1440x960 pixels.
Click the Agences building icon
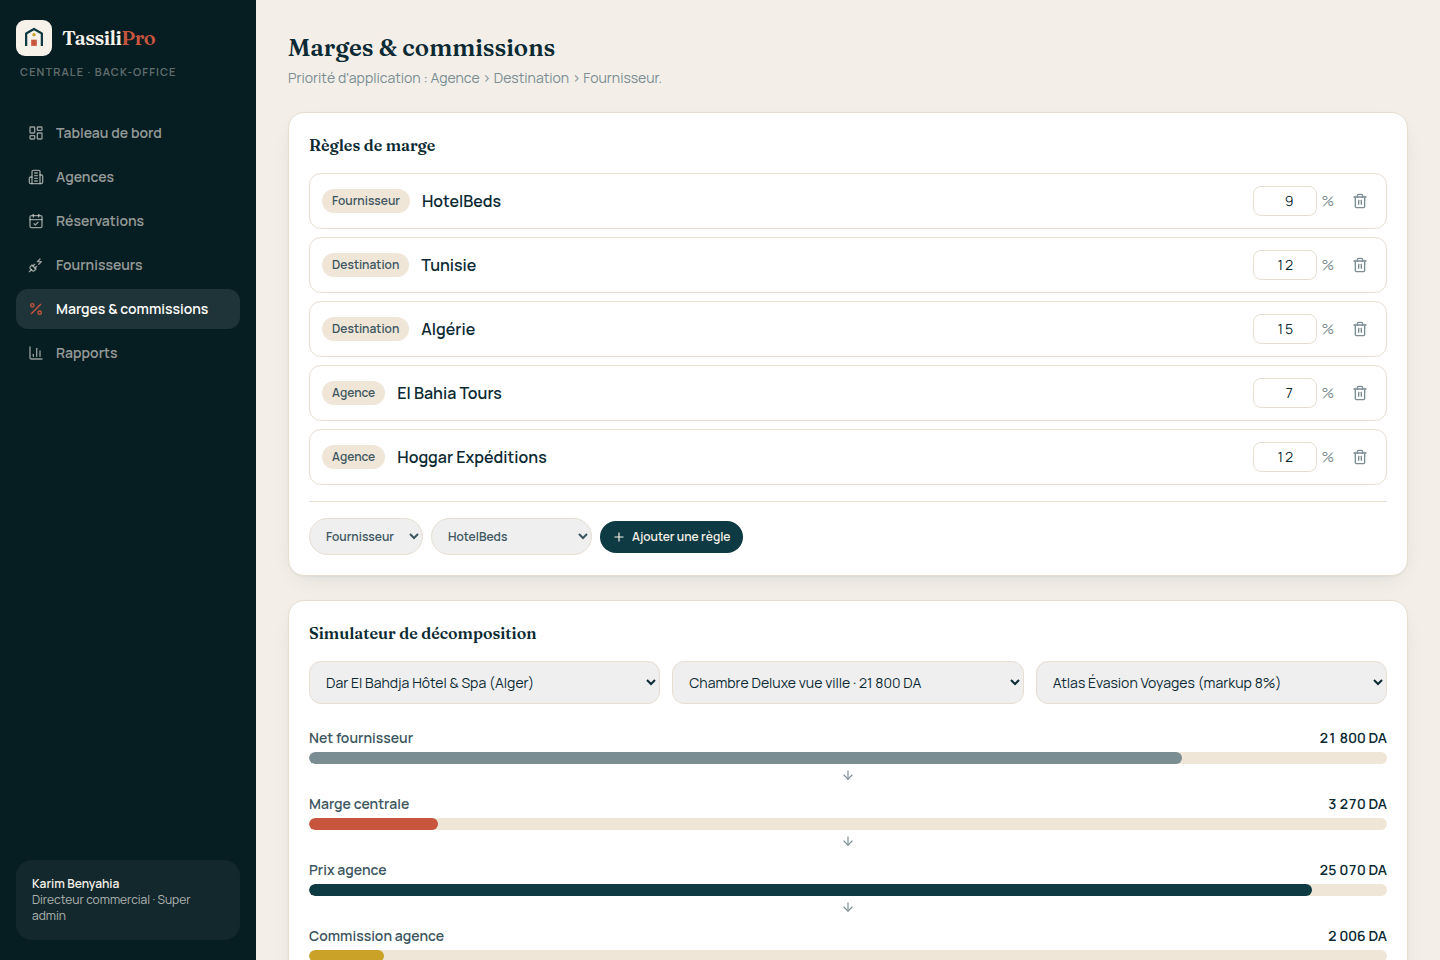pyautogui.click(x=36, y=177)
